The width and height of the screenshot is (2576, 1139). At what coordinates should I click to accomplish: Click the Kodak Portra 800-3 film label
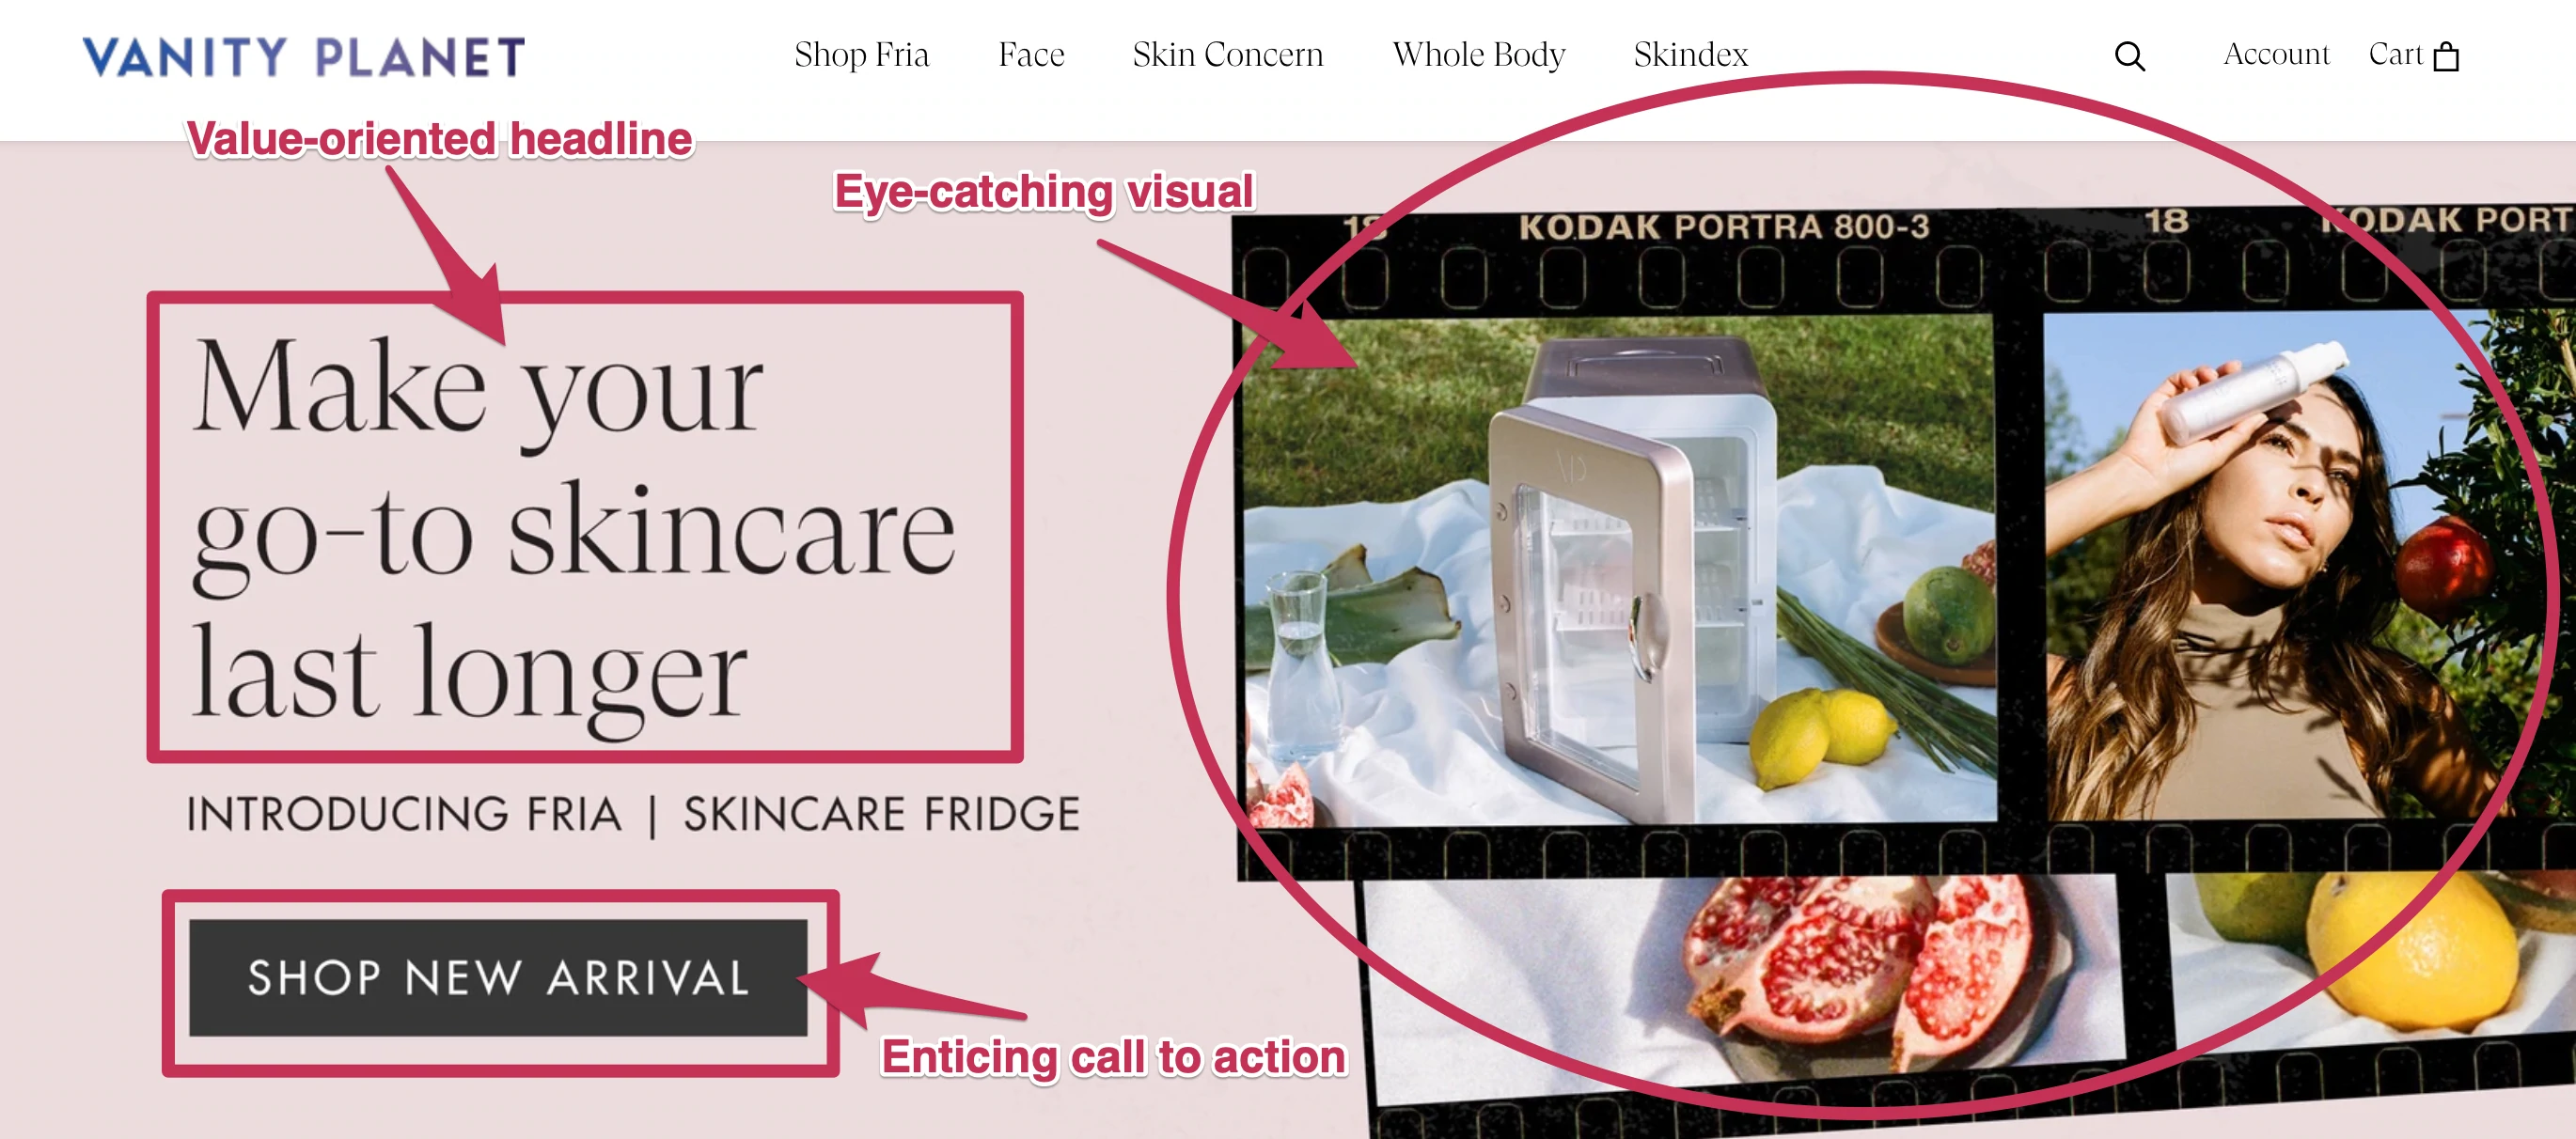click(1724, 228)
